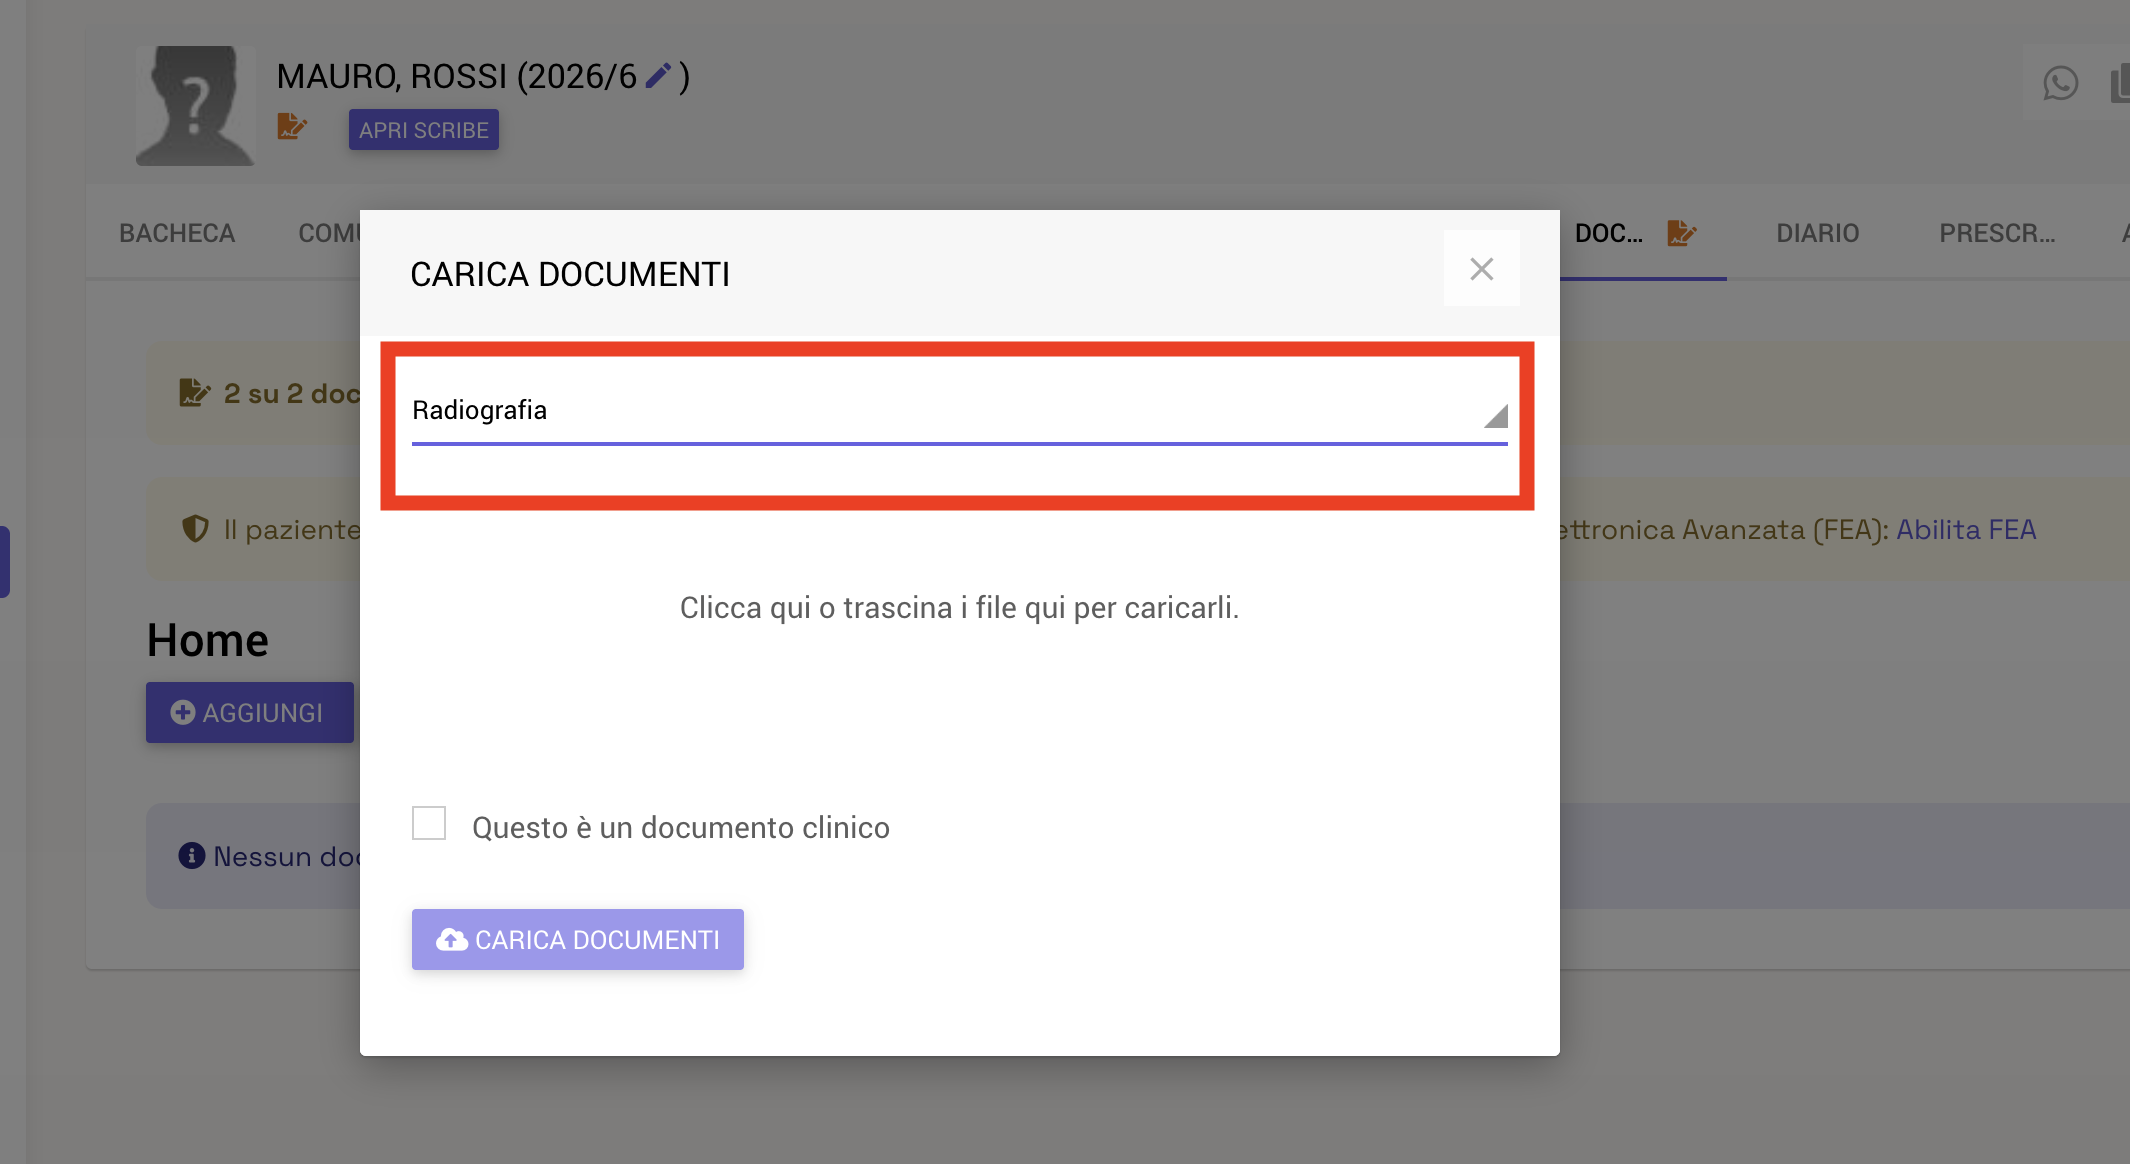Click the pencil icon next to 2026/6
The height and width of the screenshot is (1164, 2130).
pos(658,76)
